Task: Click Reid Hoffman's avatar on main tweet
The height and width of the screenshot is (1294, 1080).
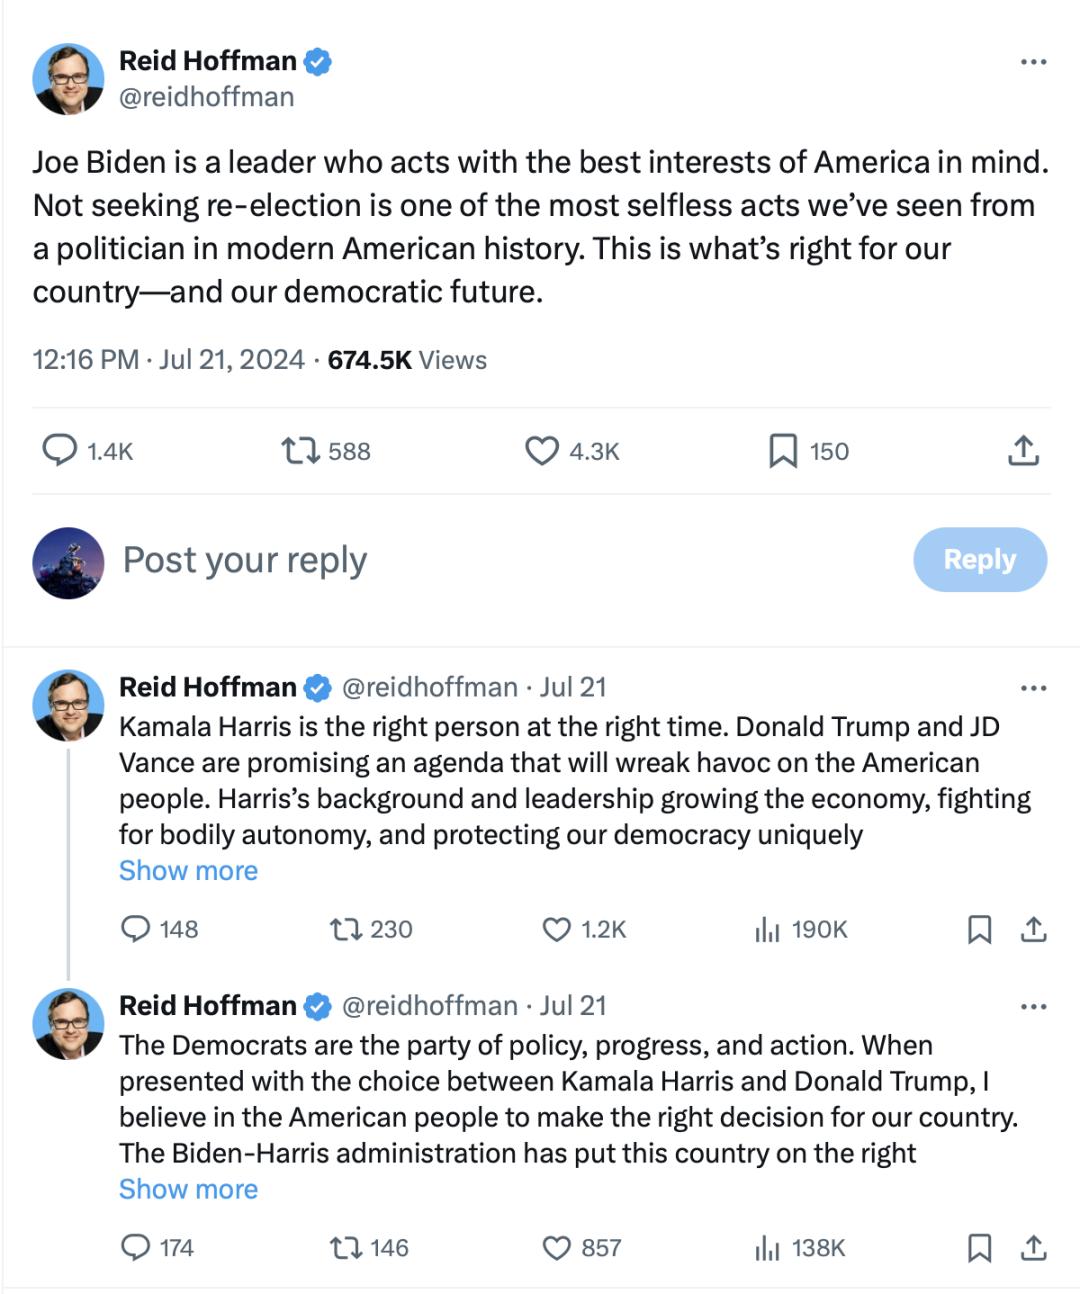Action: pos(69,79)
